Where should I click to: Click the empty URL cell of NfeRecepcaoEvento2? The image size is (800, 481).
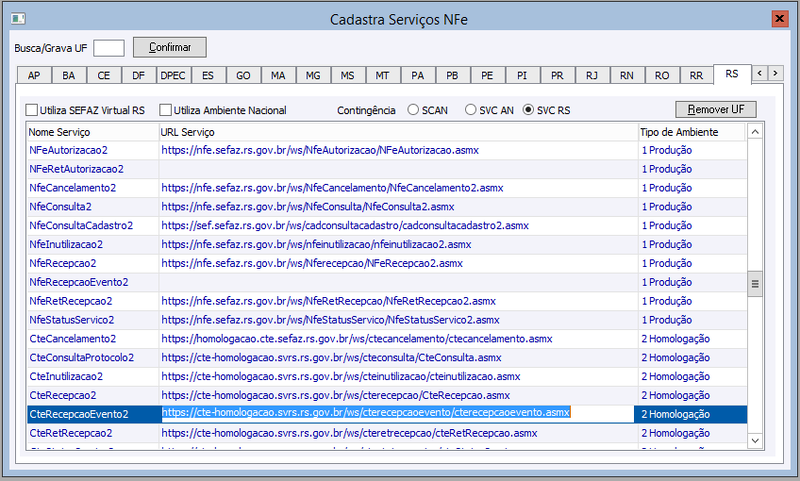[x=398, y=283]
